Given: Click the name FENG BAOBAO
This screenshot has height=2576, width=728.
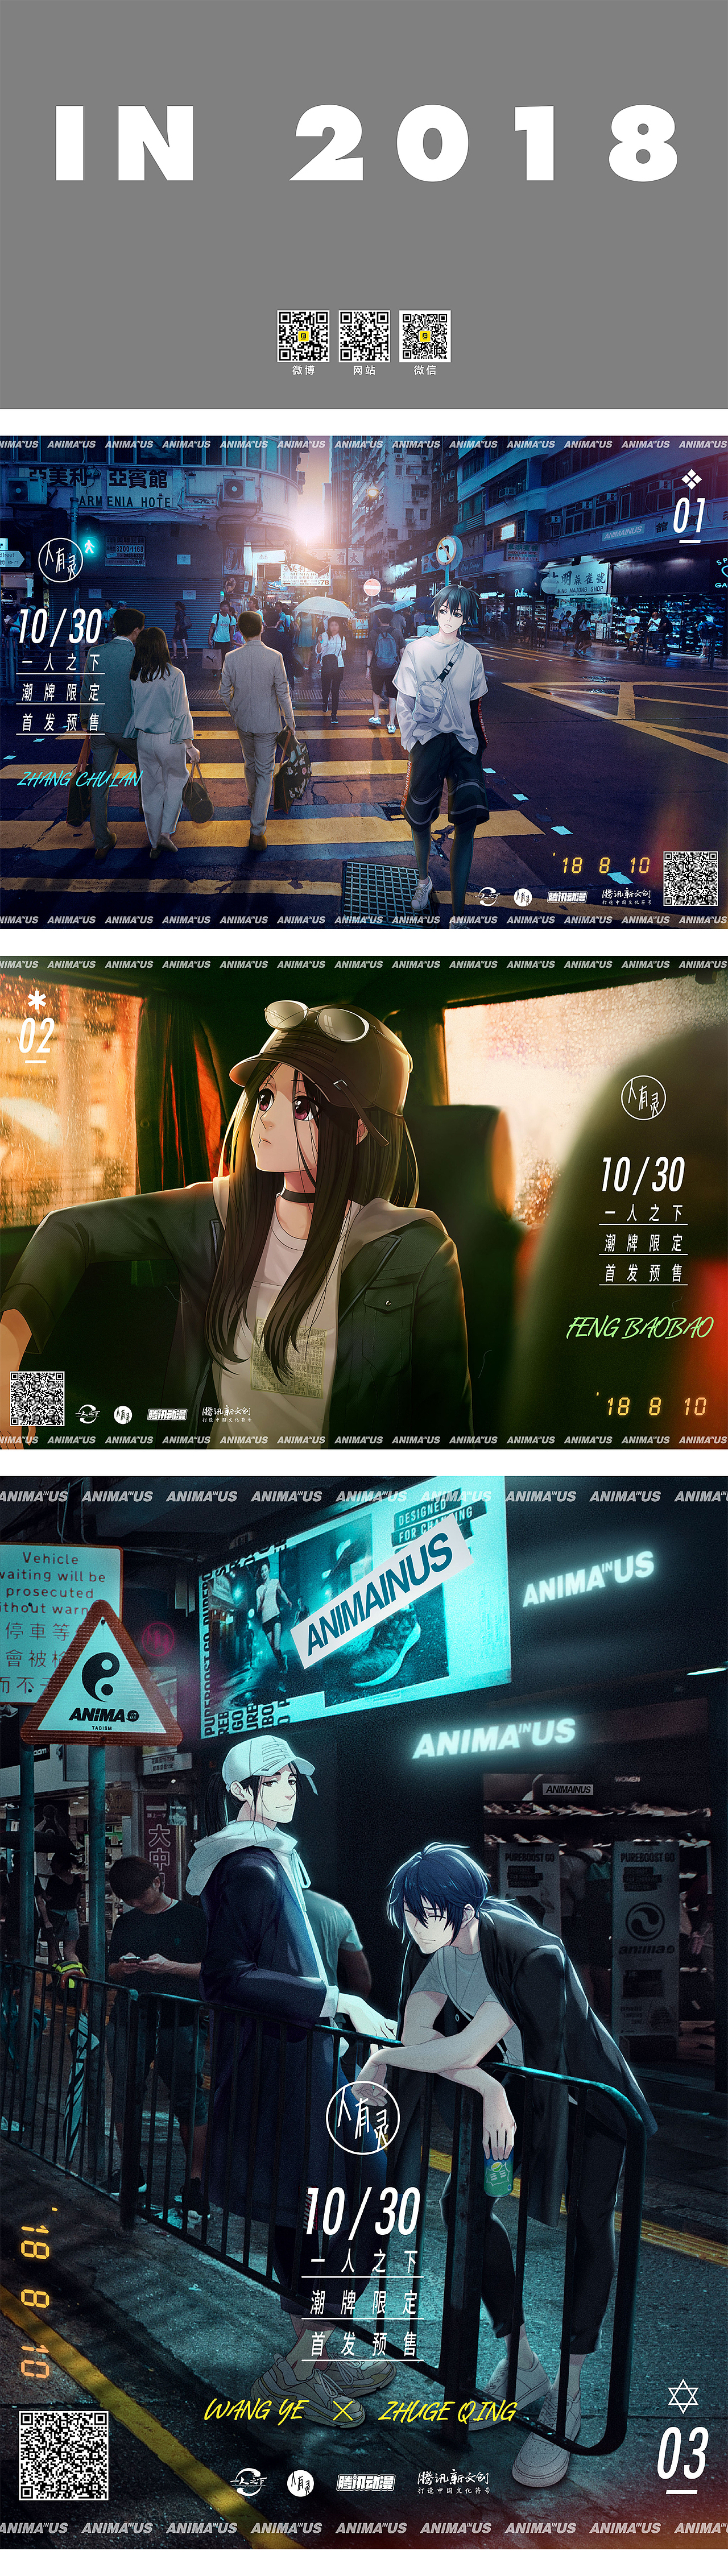Looking at the screenshot, I should tap(640, 1328).
